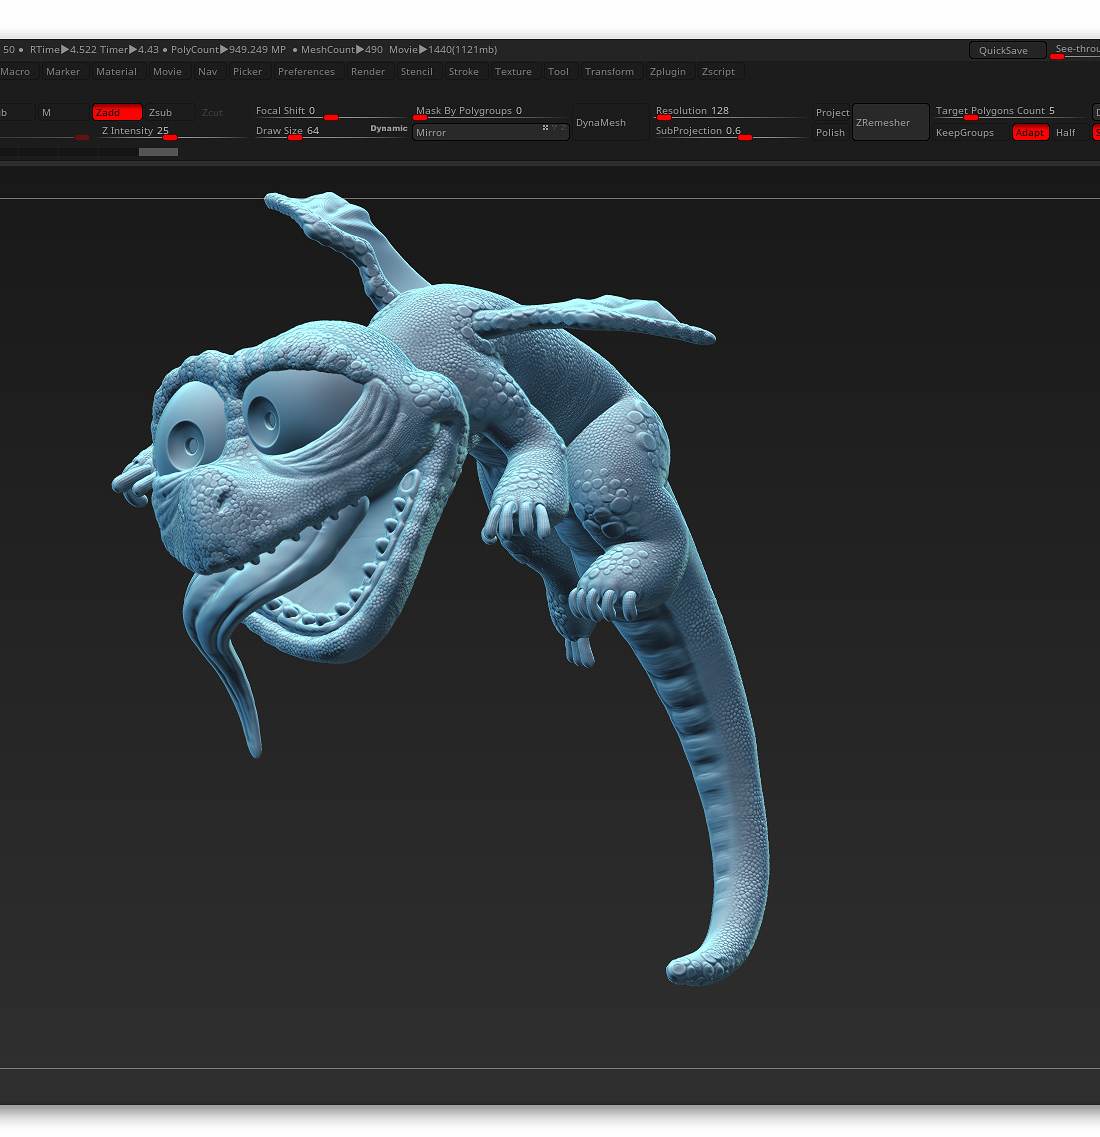The height and width of the screenshot is (1137, 1100).
Task: Click the Polish button
Action: click(832, 133)
